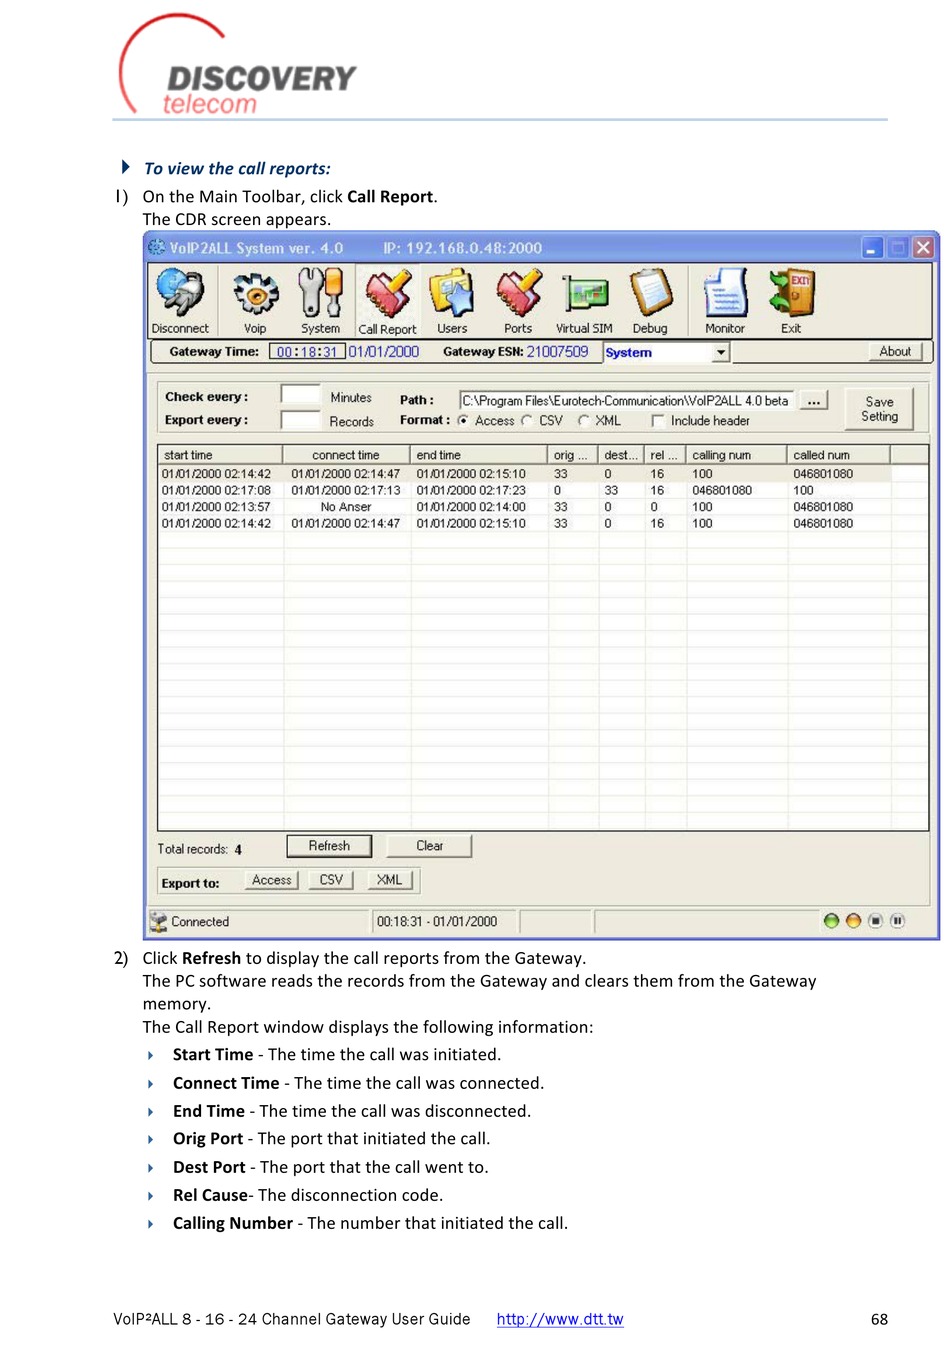Sort by the dest column header
Screen dimensions: 950x1370
(621, 455)
